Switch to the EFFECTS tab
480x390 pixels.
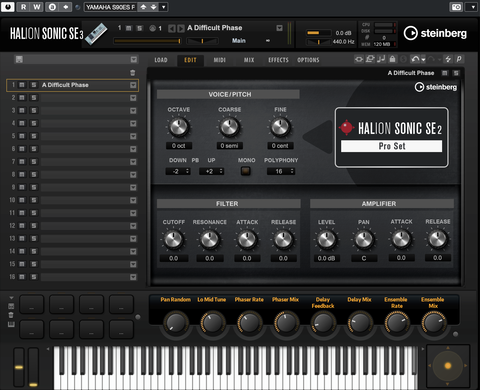click(x=278, y=60)
